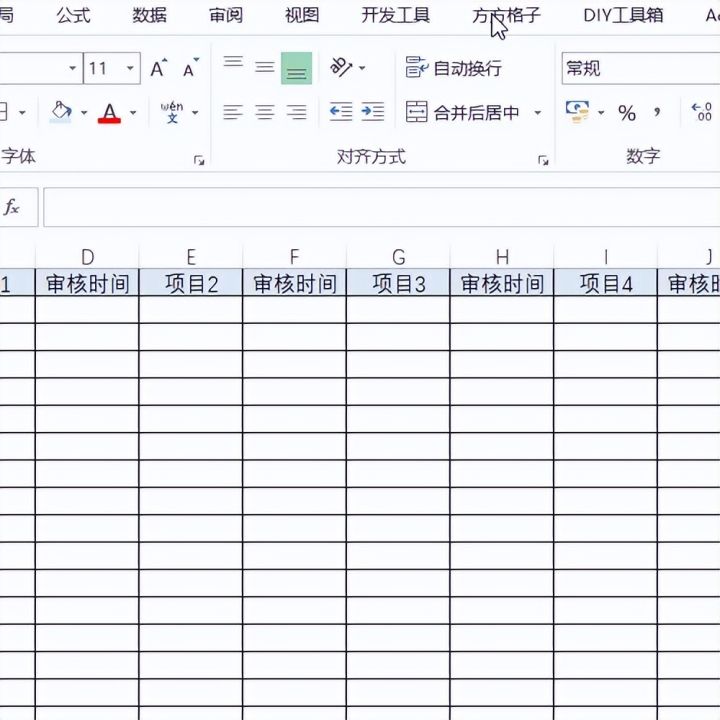Open the font size 11 dropdown
Image resolution: width=720 pixels, height=720 pixels.
pos(130,68)
